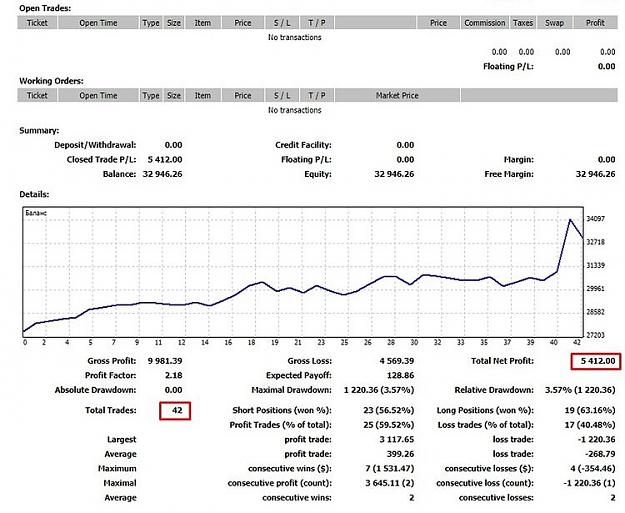Click average loss trade value -268.79
Viewport: 625px width, 513px height.
click(x=600, y=454)
